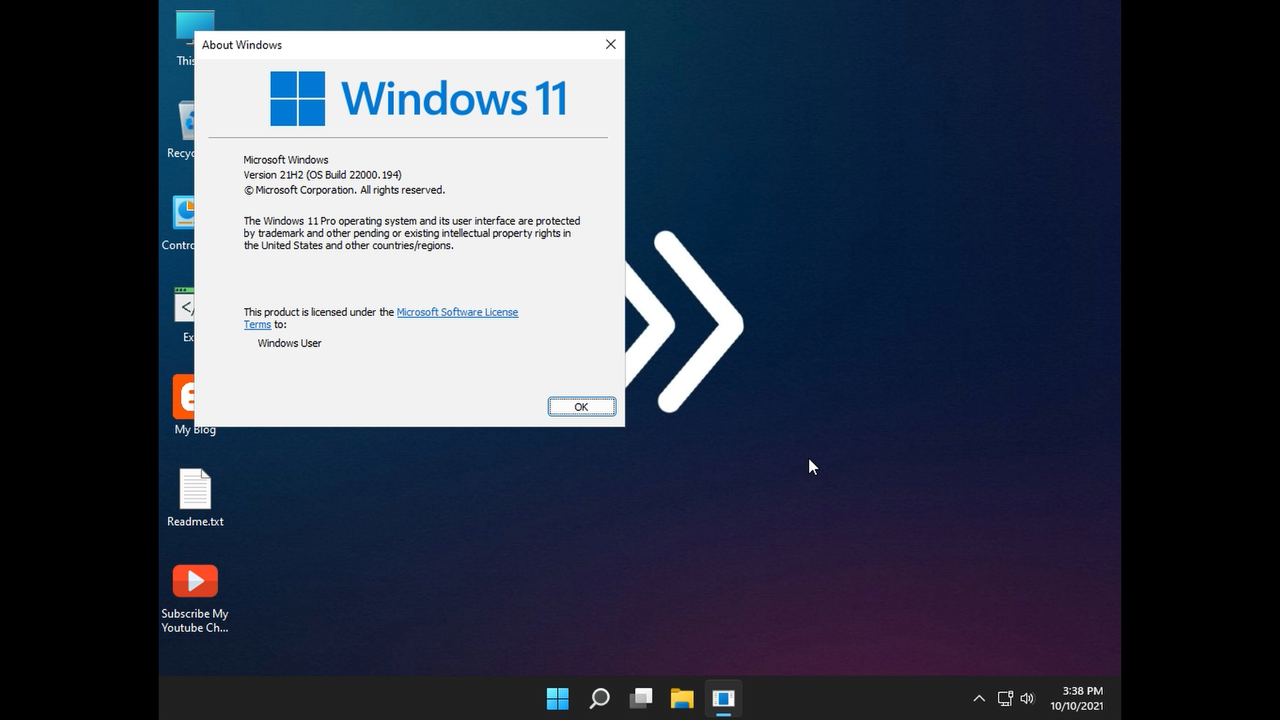The image size is (1280, 720).
Task: Click "Version 21H2 (OS Build 22000.194)" text
Action: 322,175
